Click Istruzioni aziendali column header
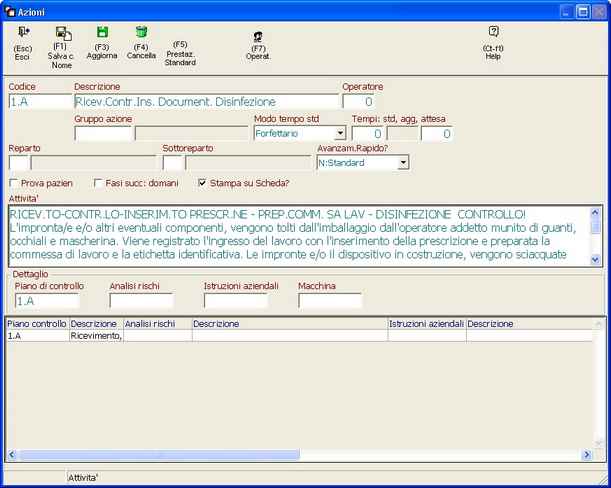Image resolution: width=611 pixels, height=488 pixels. pyautogui.click(x=427, y=324)
